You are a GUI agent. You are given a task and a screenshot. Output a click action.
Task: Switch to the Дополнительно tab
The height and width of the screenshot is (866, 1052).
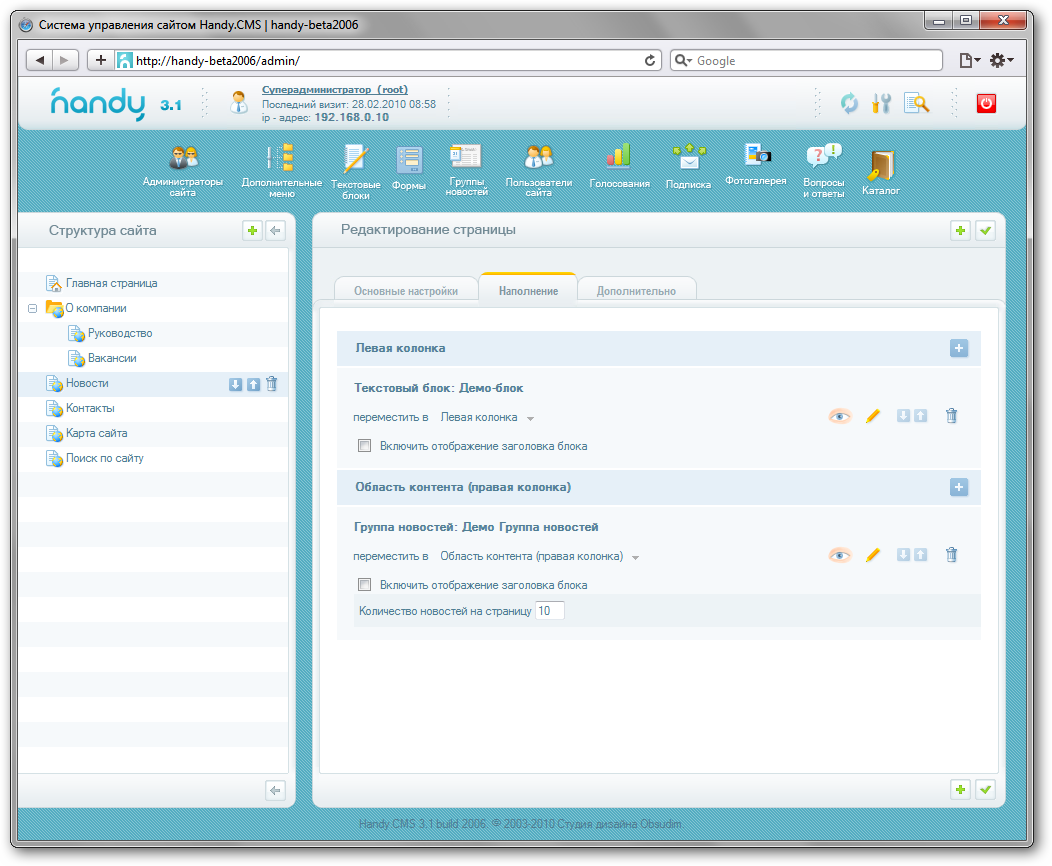tap(636, 291)
